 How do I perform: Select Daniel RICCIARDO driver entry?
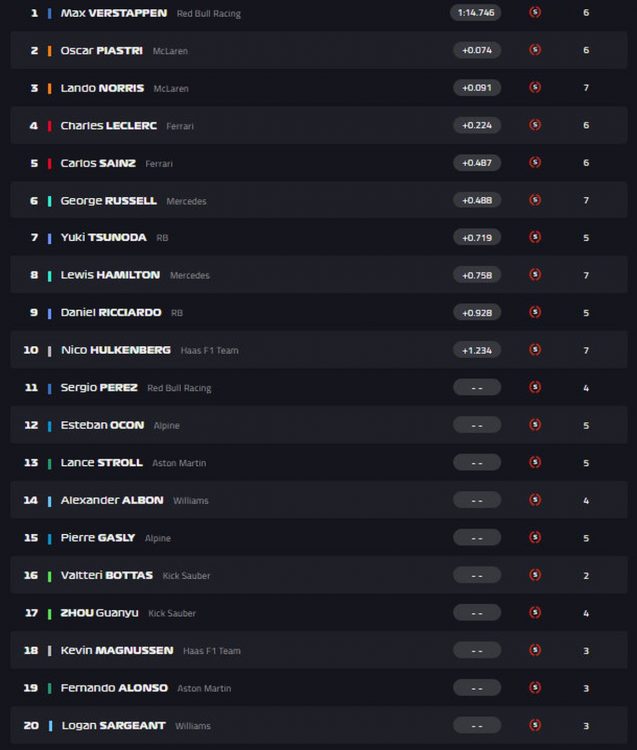pos(111,313)
